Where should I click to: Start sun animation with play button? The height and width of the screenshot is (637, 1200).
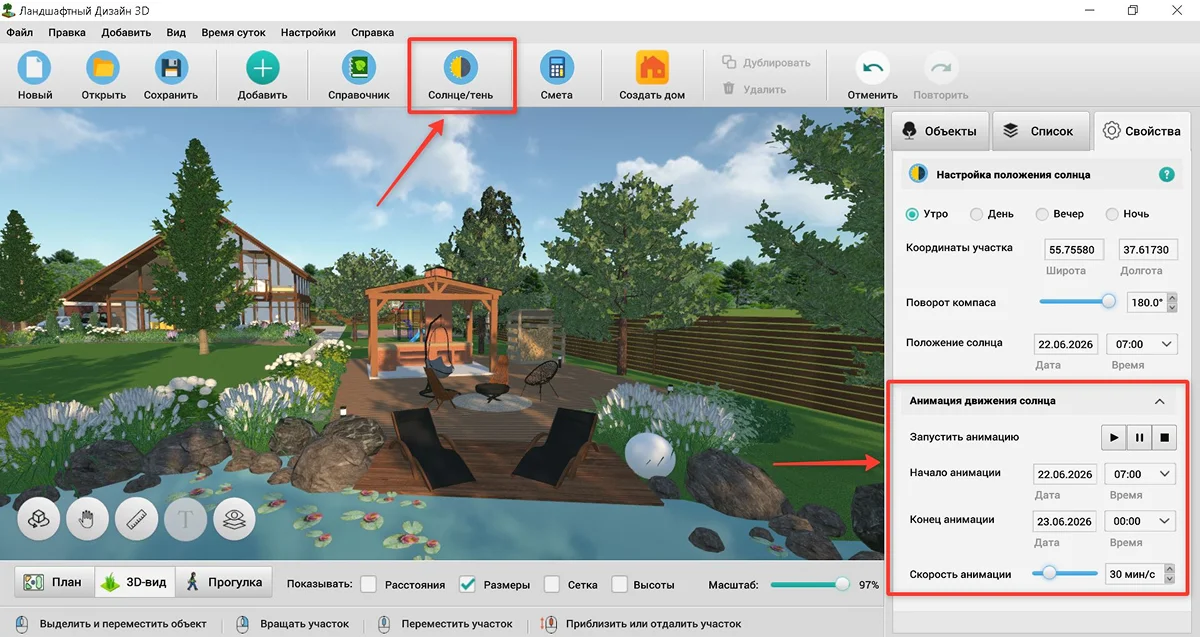coord(1113,437)
